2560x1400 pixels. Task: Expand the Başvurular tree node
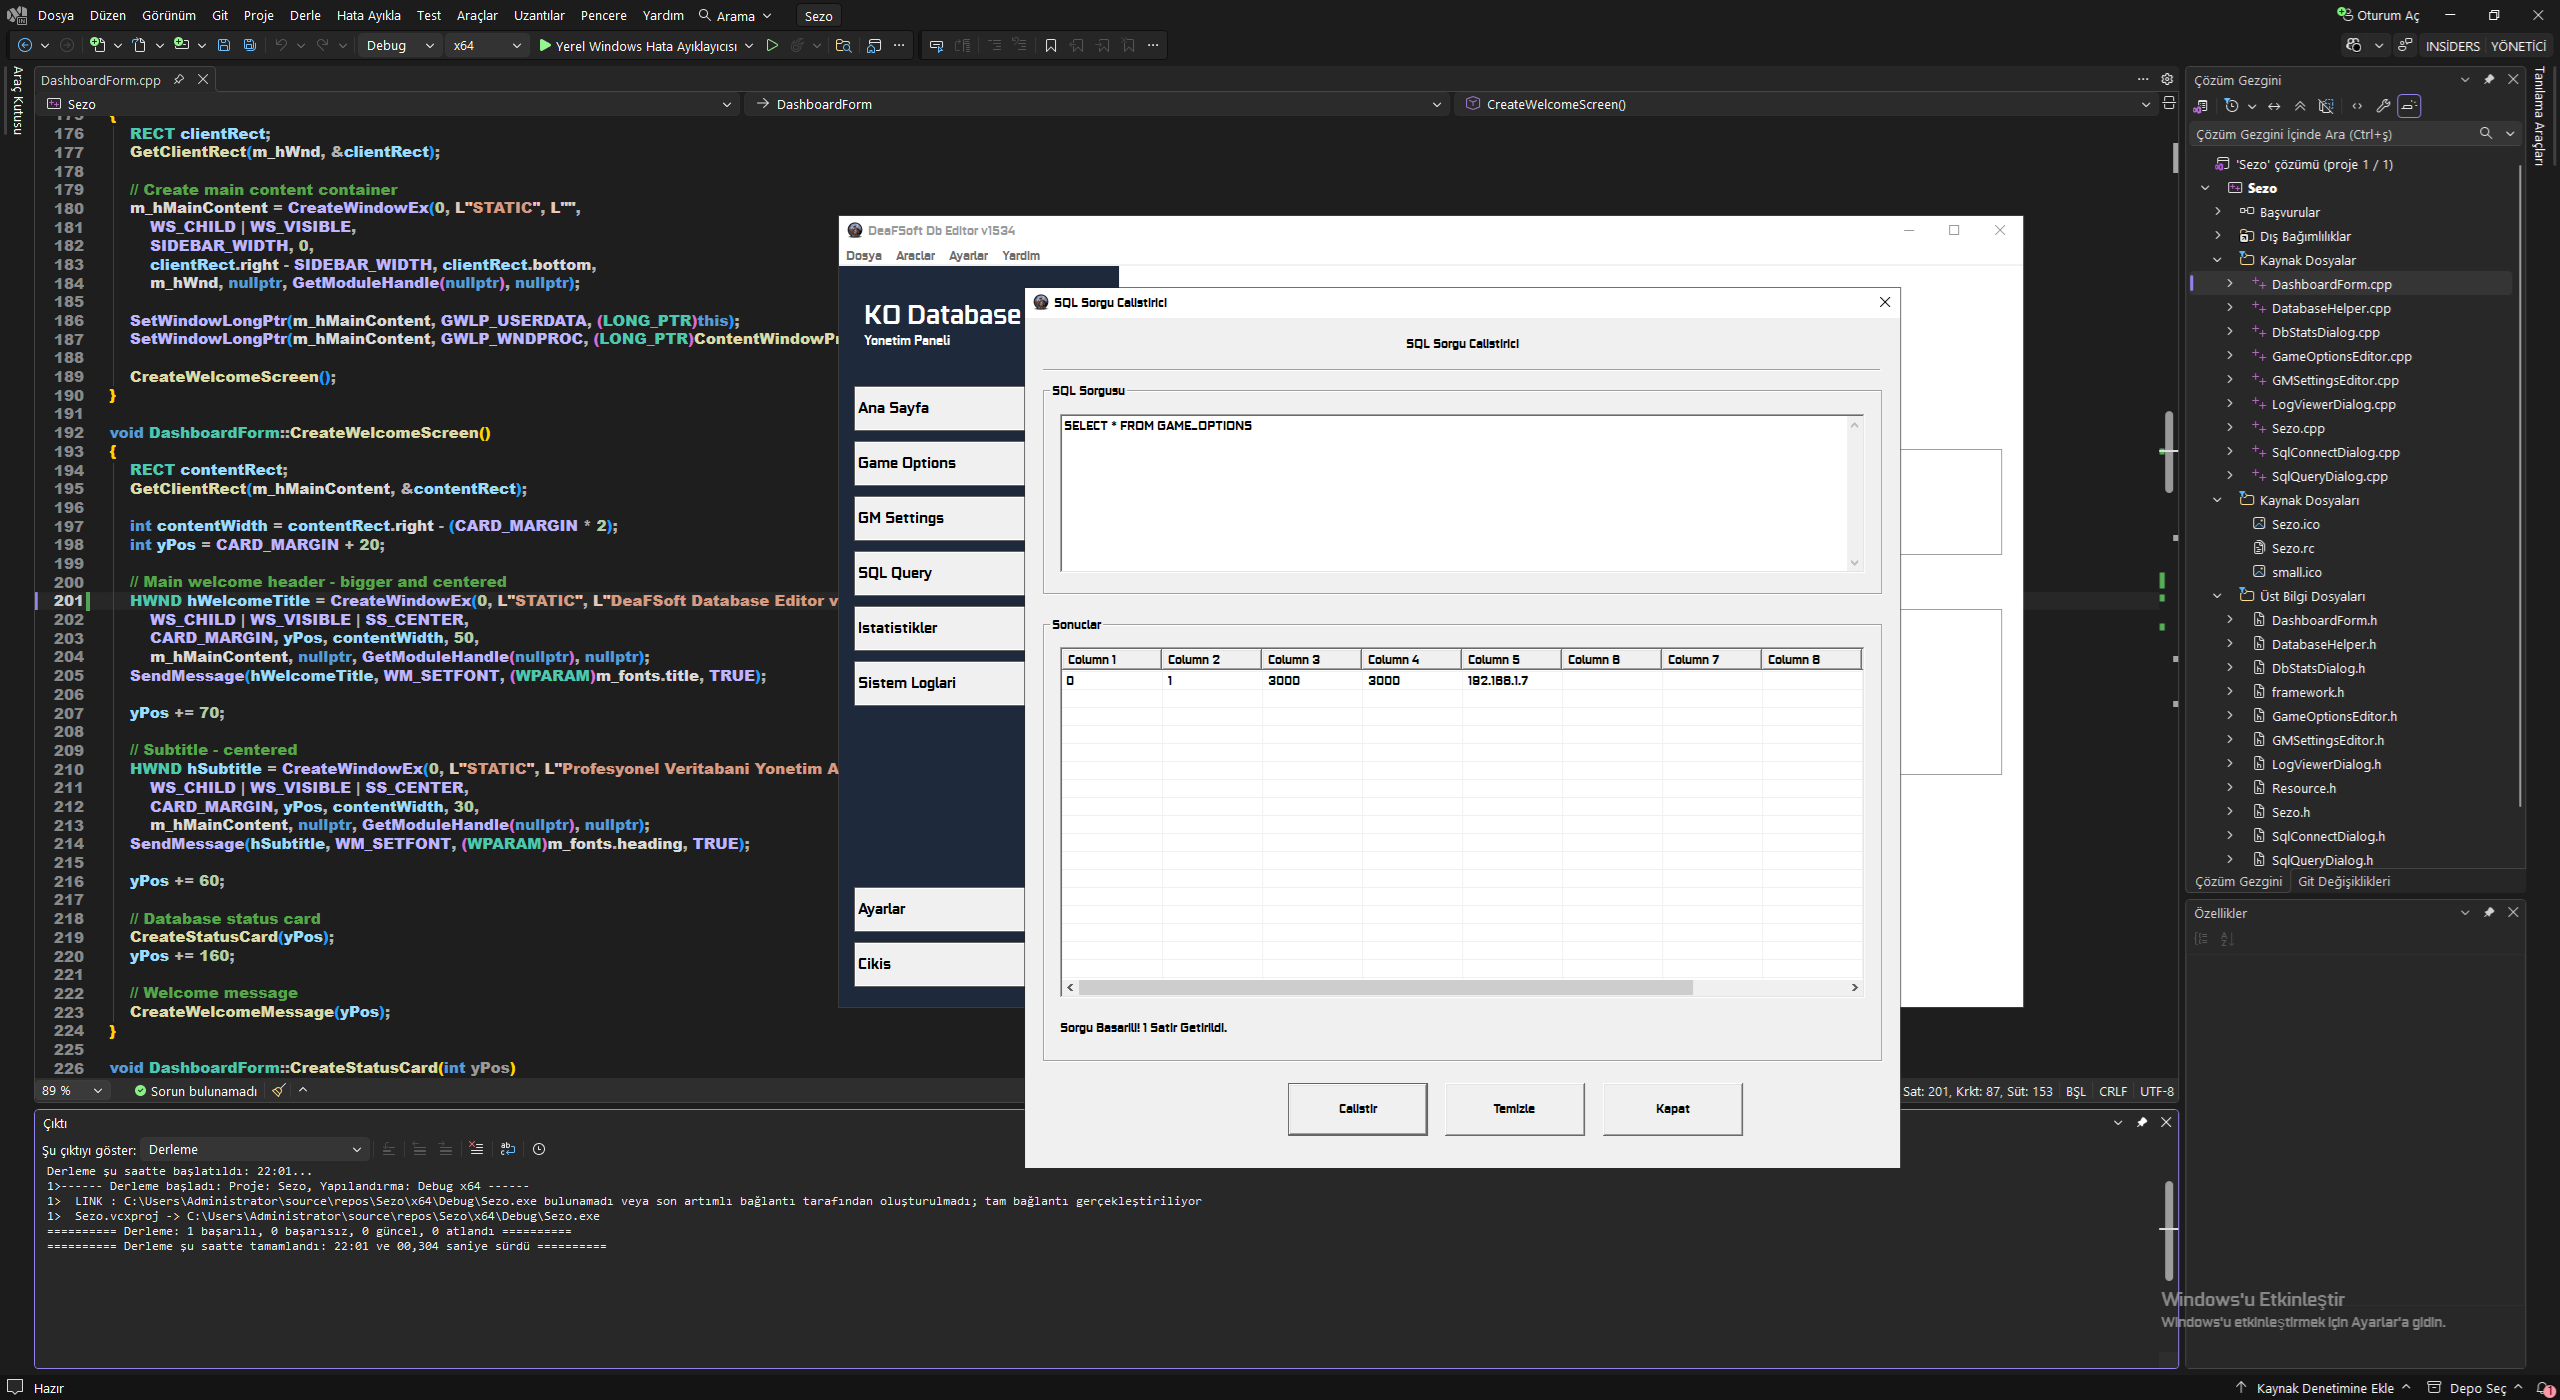[2218, 212]
